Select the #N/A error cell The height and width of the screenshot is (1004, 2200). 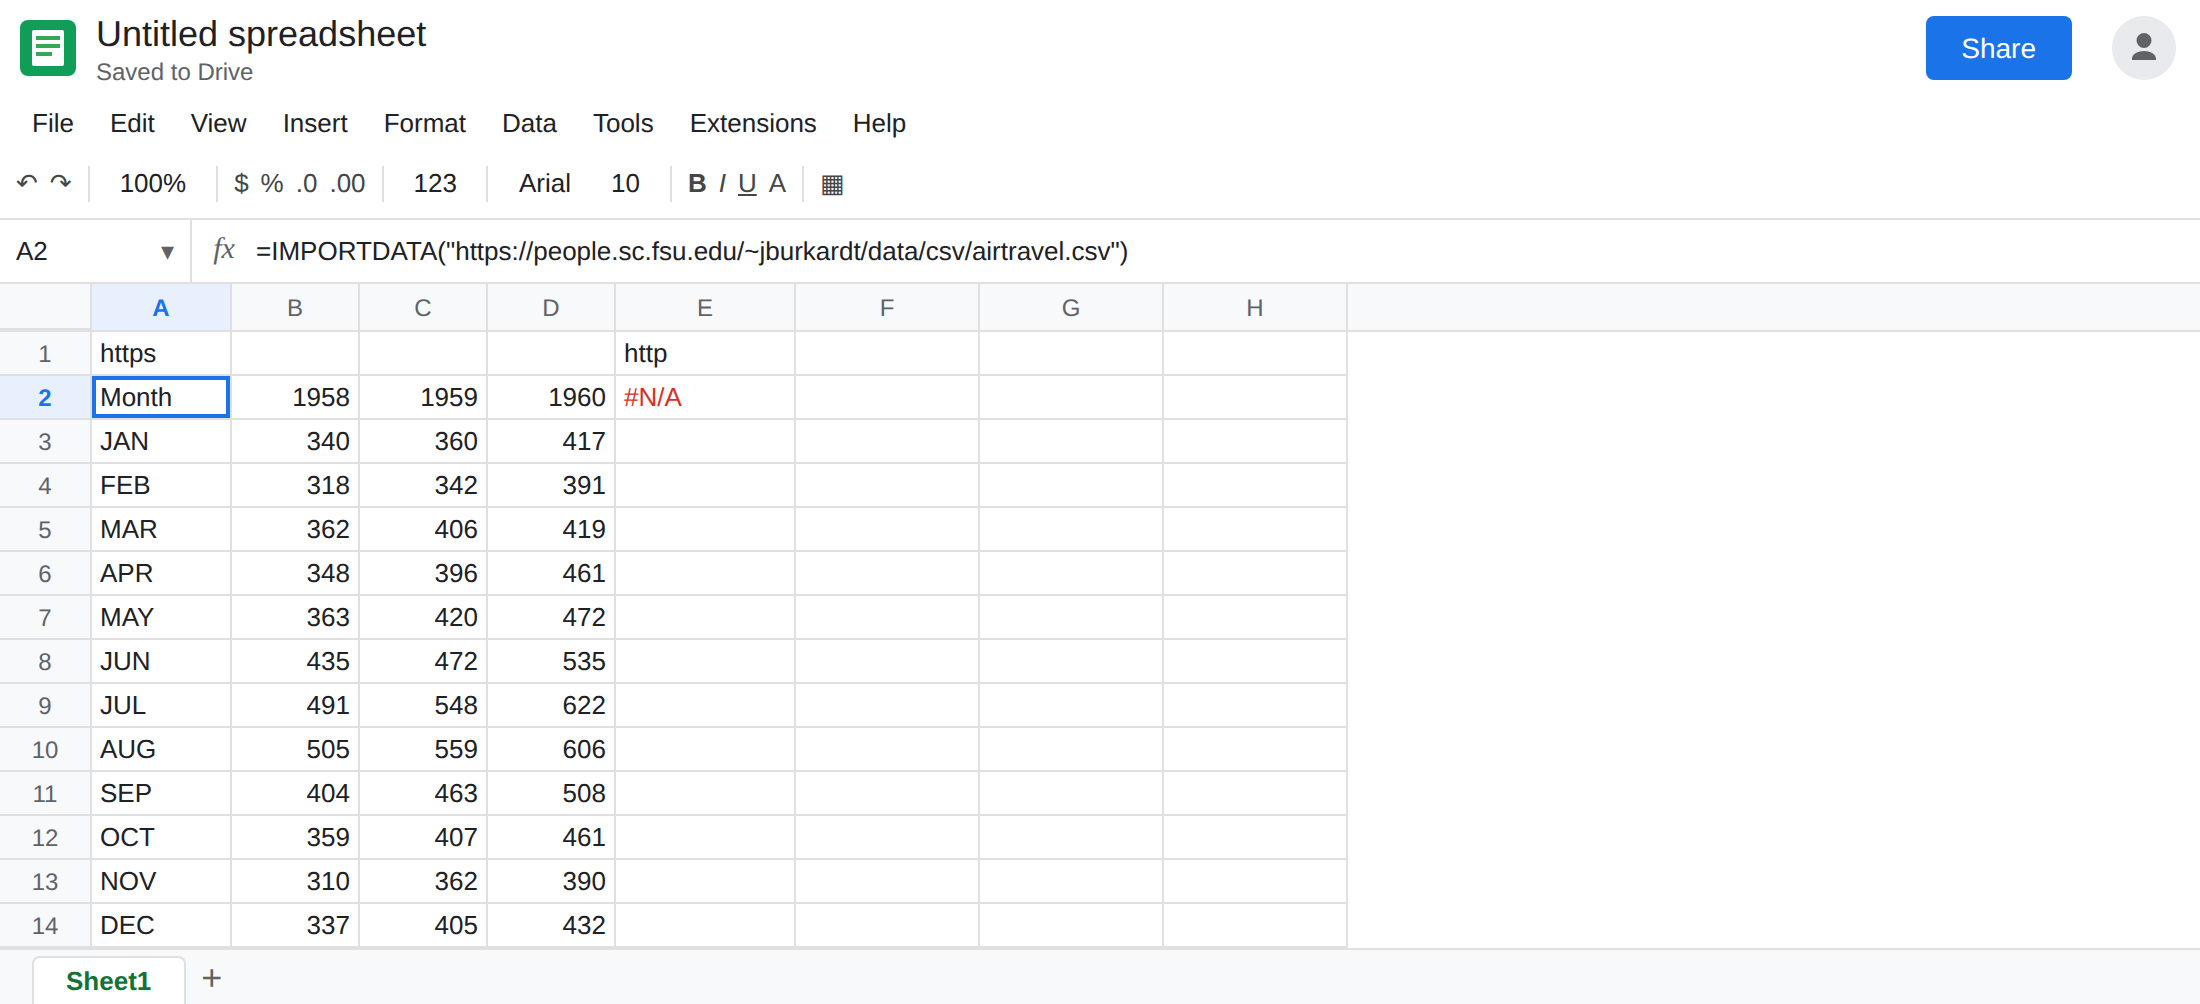pos(705,397)
